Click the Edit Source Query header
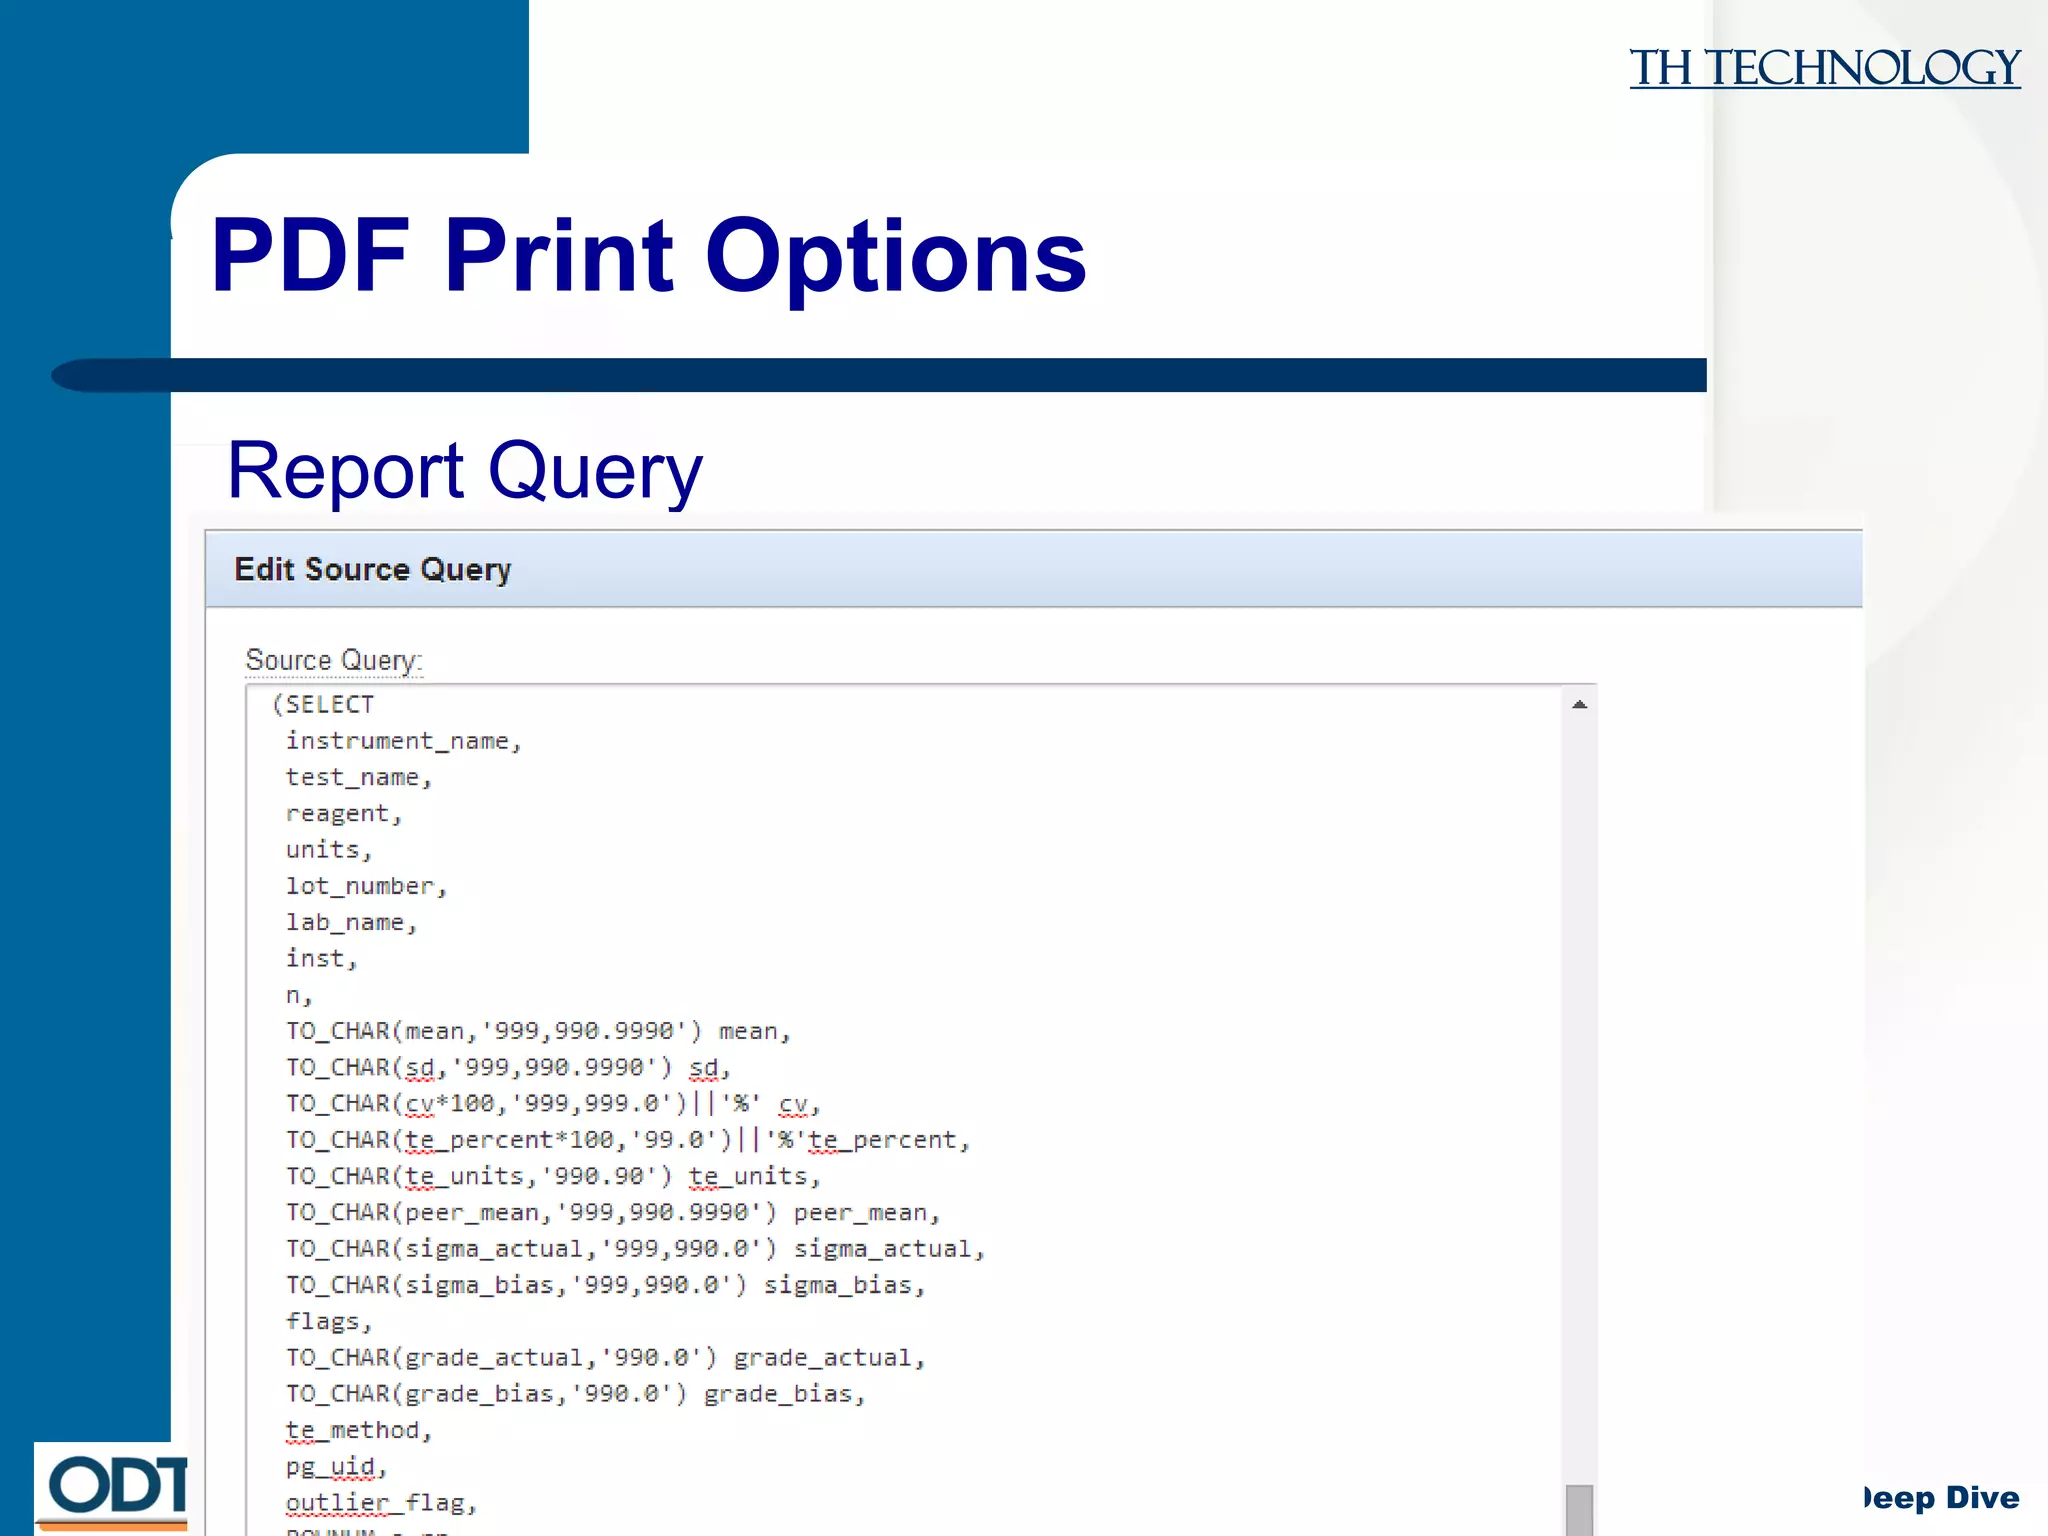 [1034, 569]
